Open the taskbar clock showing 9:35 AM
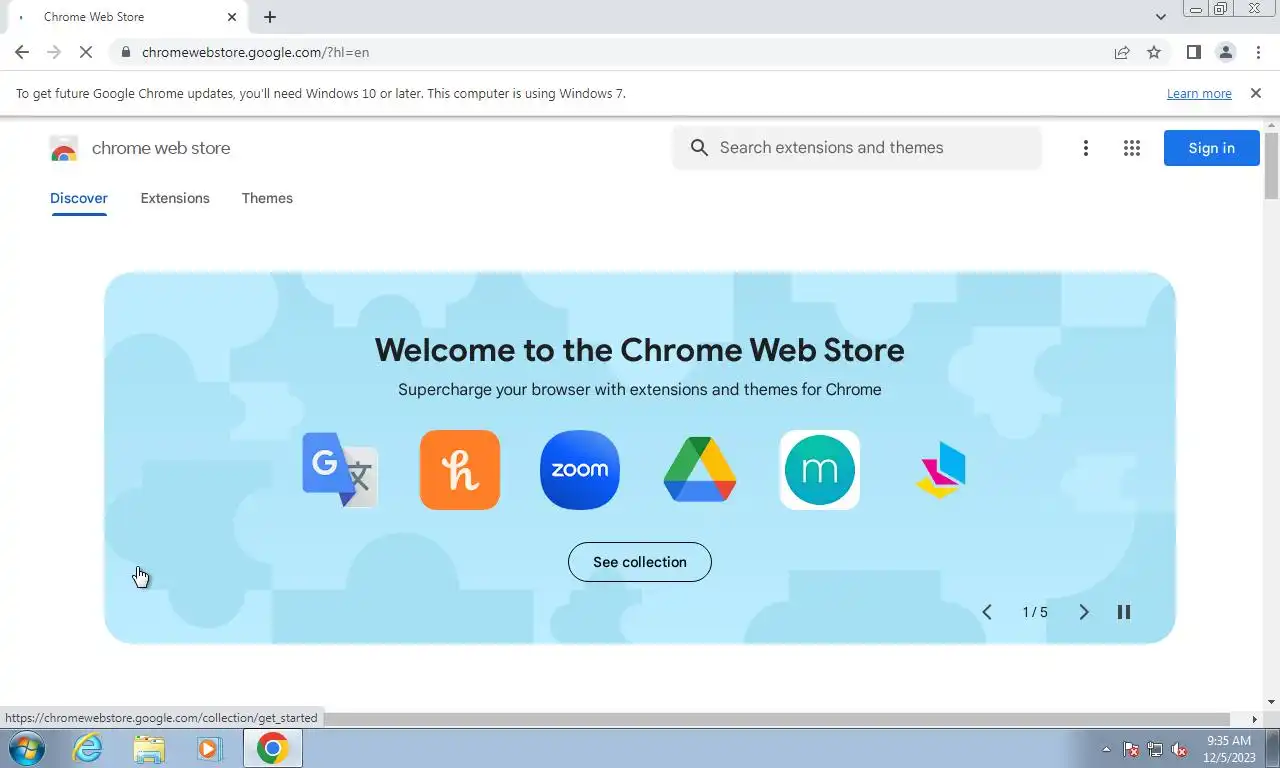1280x768 pixels. (x=1230, y=749)
